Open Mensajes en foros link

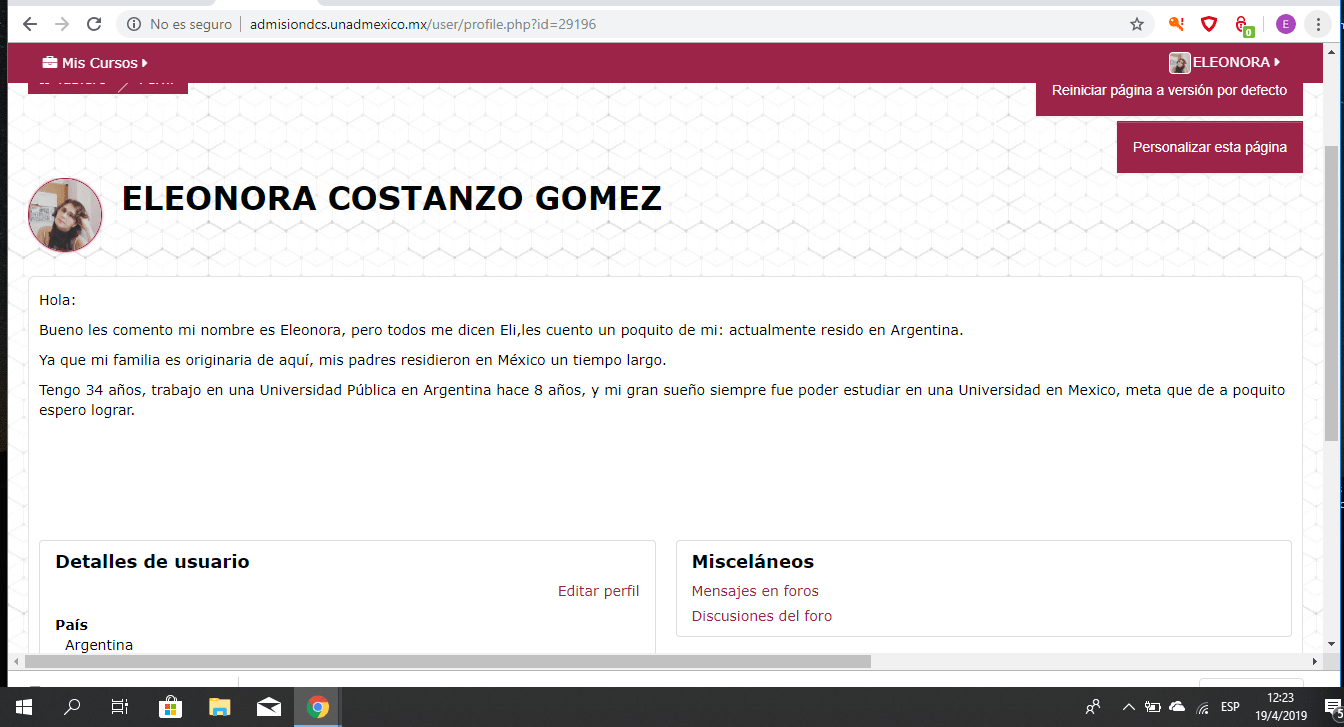click(755, 591)
